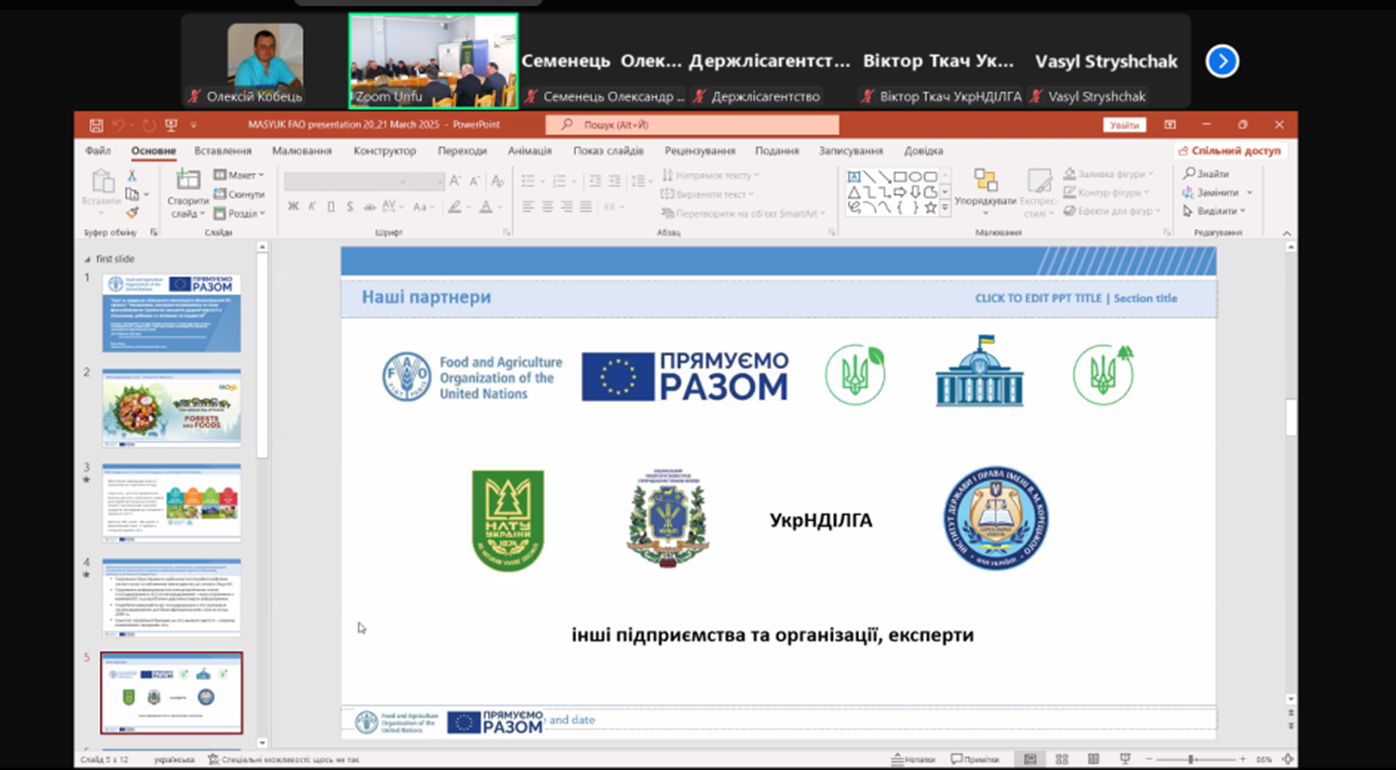Open the Напрямок тексту dropdown
This screenshot has height=770, width=1396.
coord(710,175)
